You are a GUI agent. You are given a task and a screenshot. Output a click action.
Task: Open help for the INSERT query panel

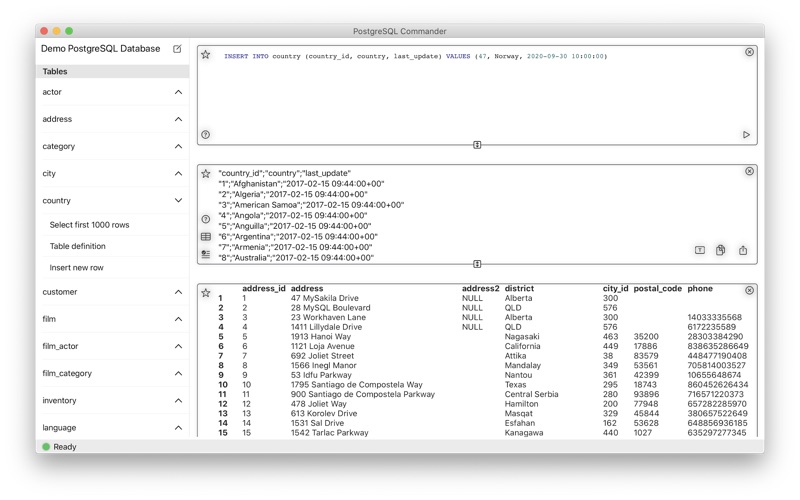[206, 135]
